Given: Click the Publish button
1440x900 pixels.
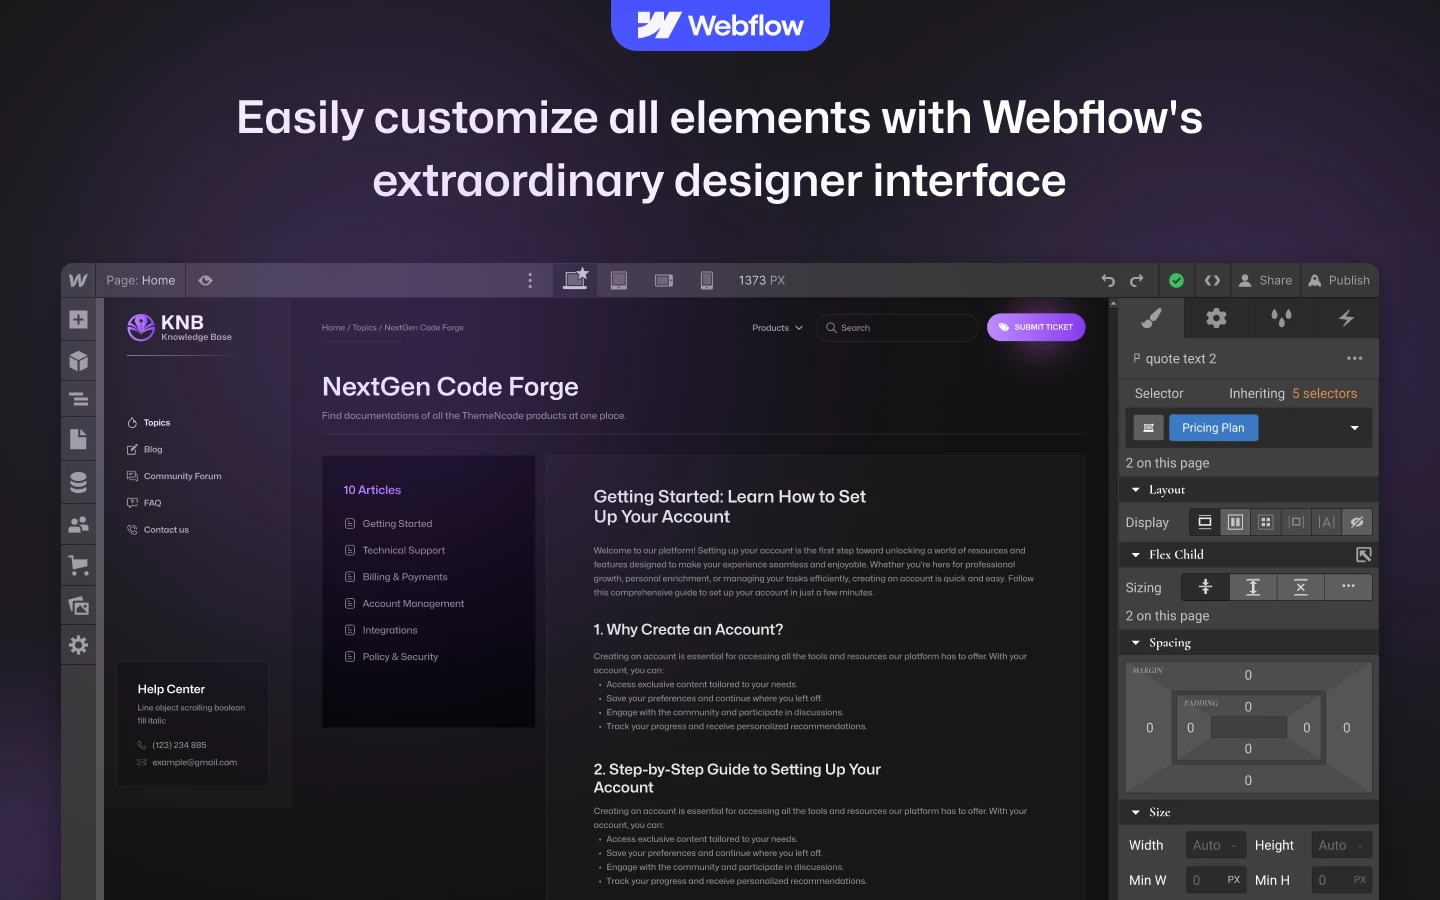Looking at the screenshot, I should coord(1339,281).
